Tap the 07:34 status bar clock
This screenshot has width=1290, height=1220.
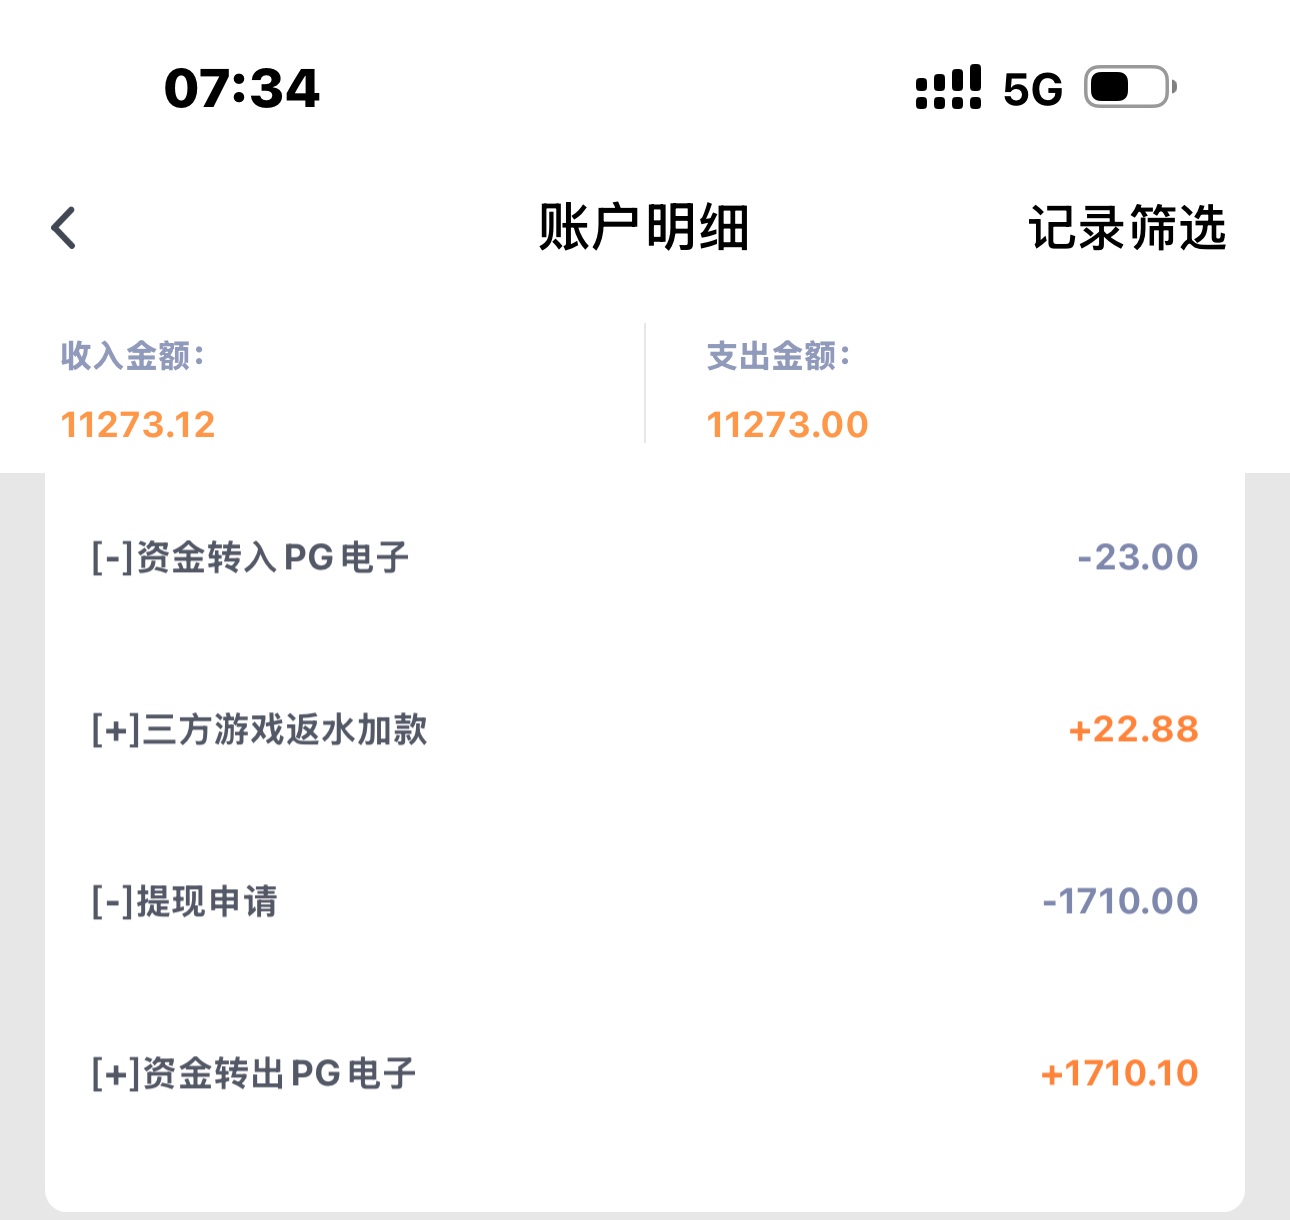tap(242, 88)
